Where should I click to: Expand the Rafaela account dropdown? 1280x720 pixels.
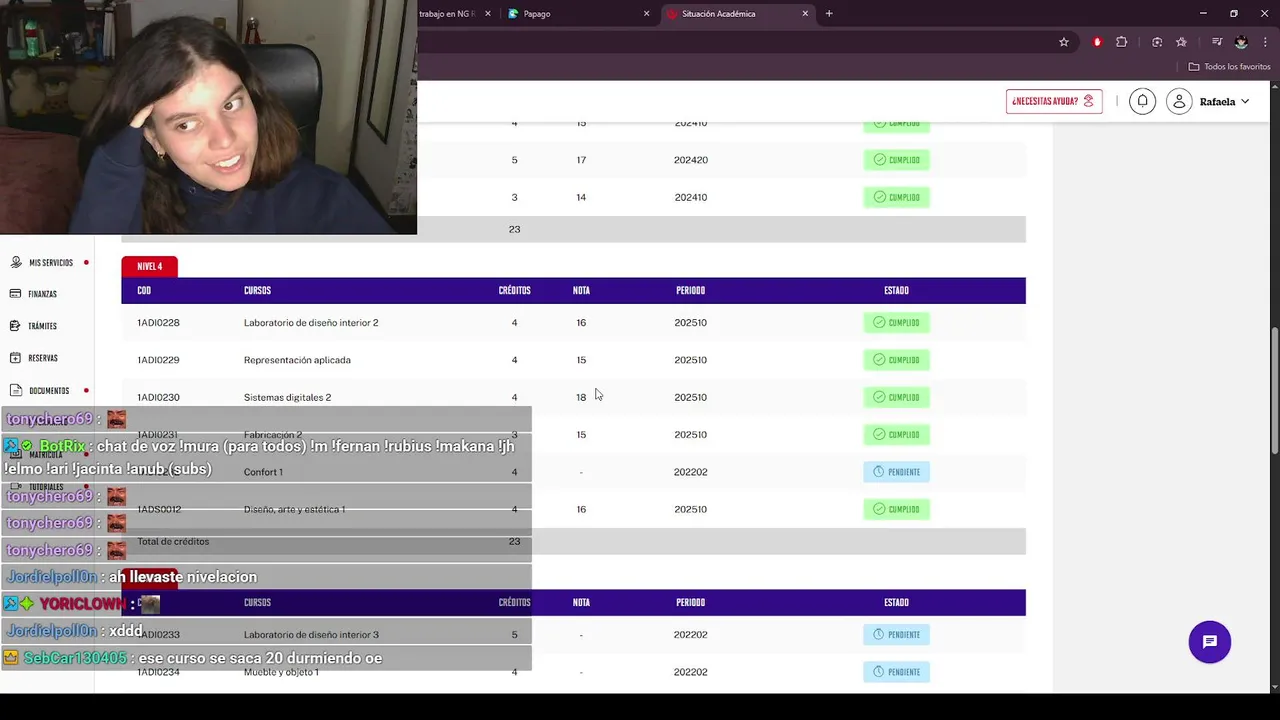pyautogui.click(x=1245, y=102)
